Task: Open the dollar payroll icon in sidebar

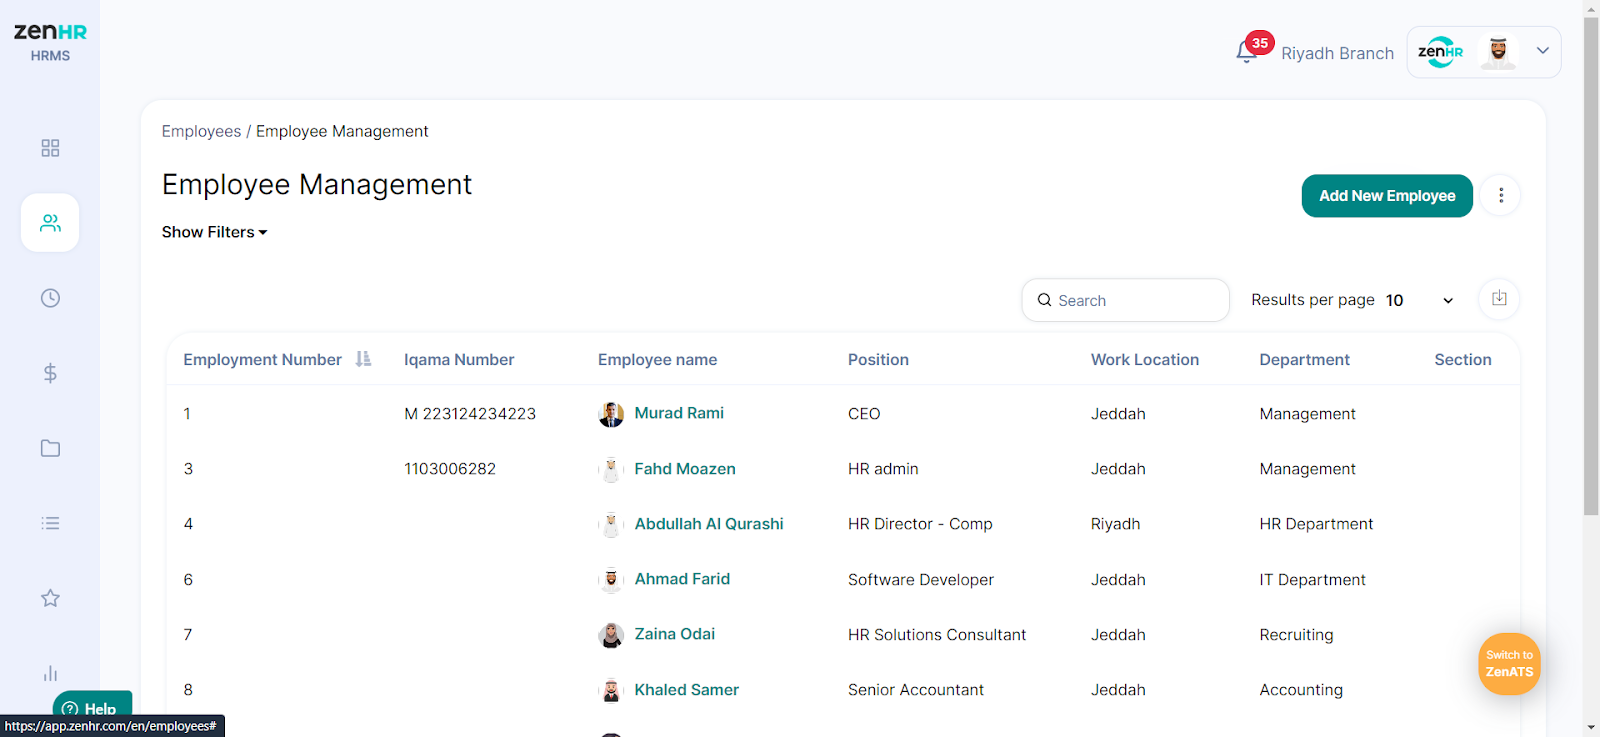Action: coord(50,373)
